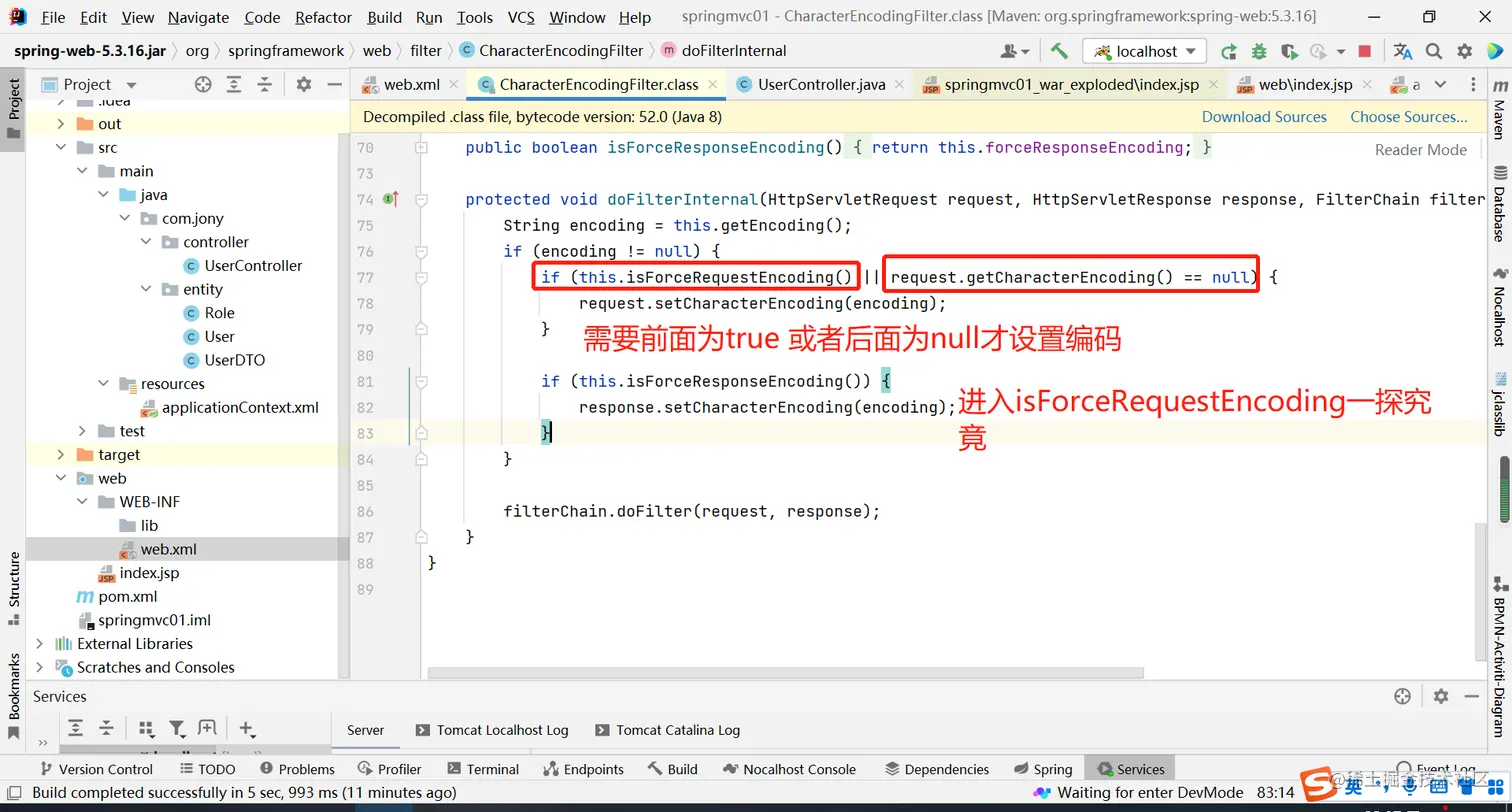Open IDE settings gear in the main toolbar
The image size is (1512, 812).
(1465, 51)
